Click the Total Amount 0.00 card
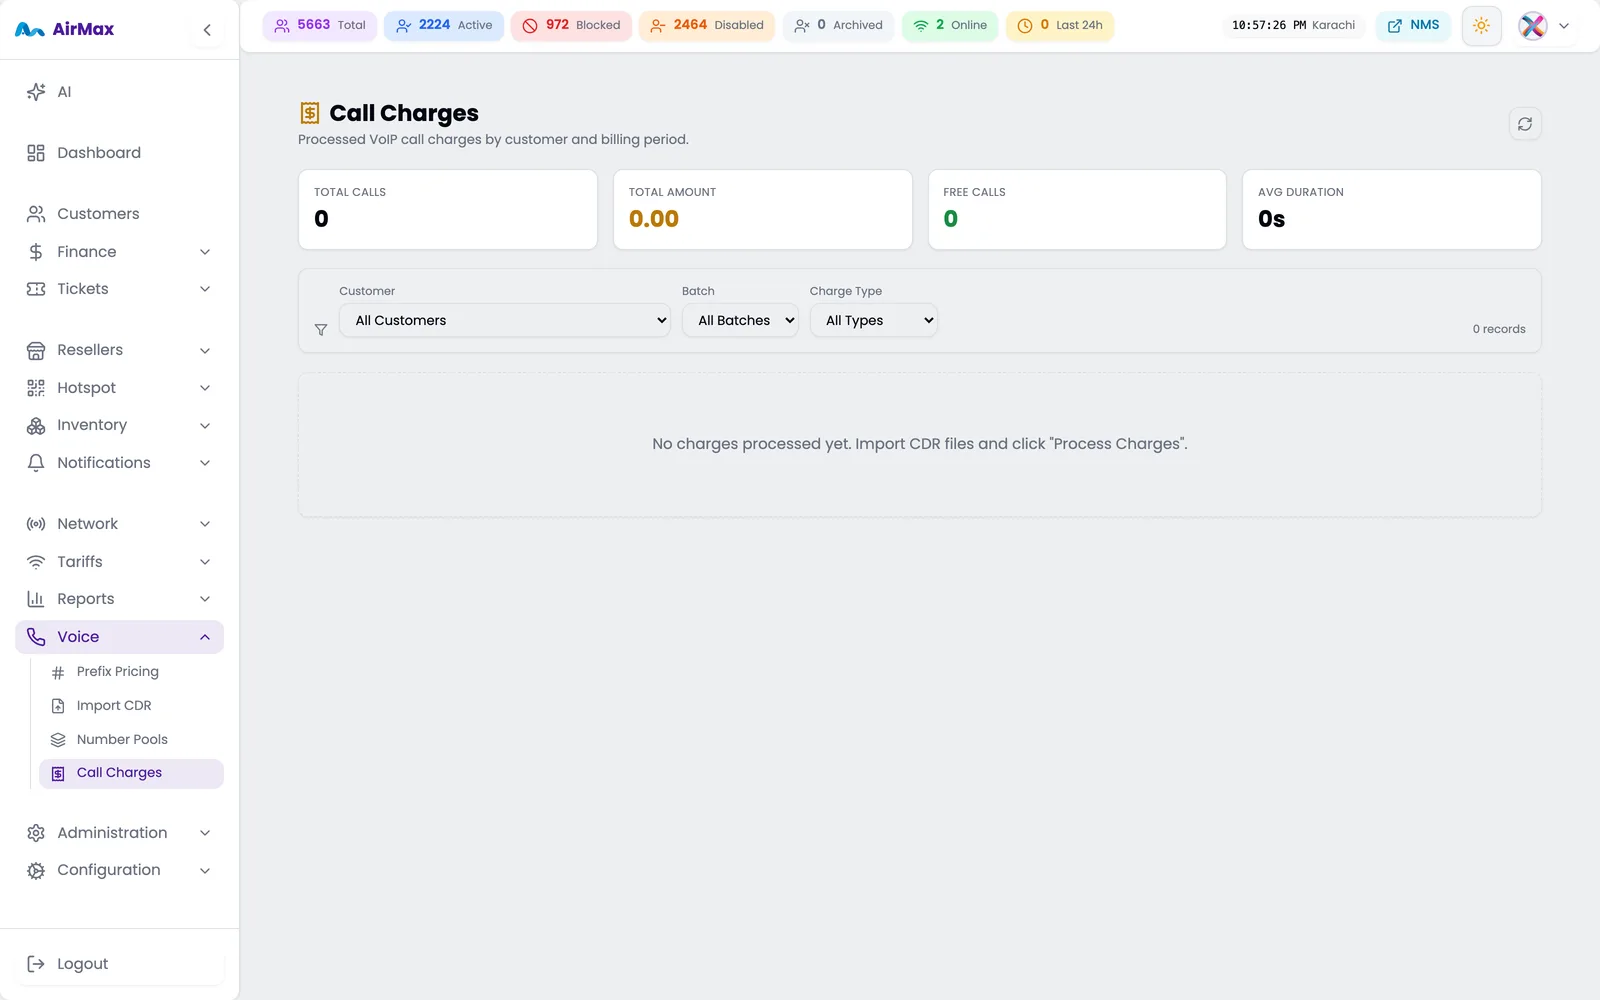 pyautogui.click(x=762, y=209)
